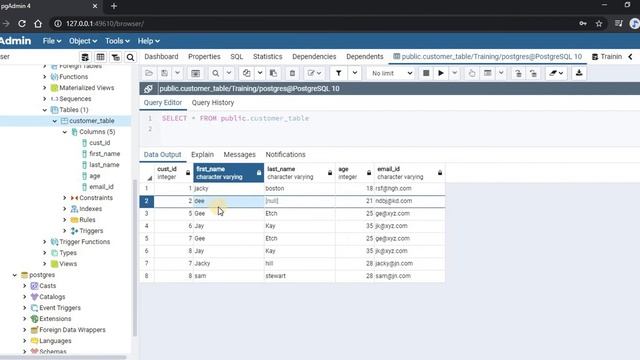Collapse the postgres database node
Image resolution: width=640 pixels, height=360 pixels.
coord(15,275)
